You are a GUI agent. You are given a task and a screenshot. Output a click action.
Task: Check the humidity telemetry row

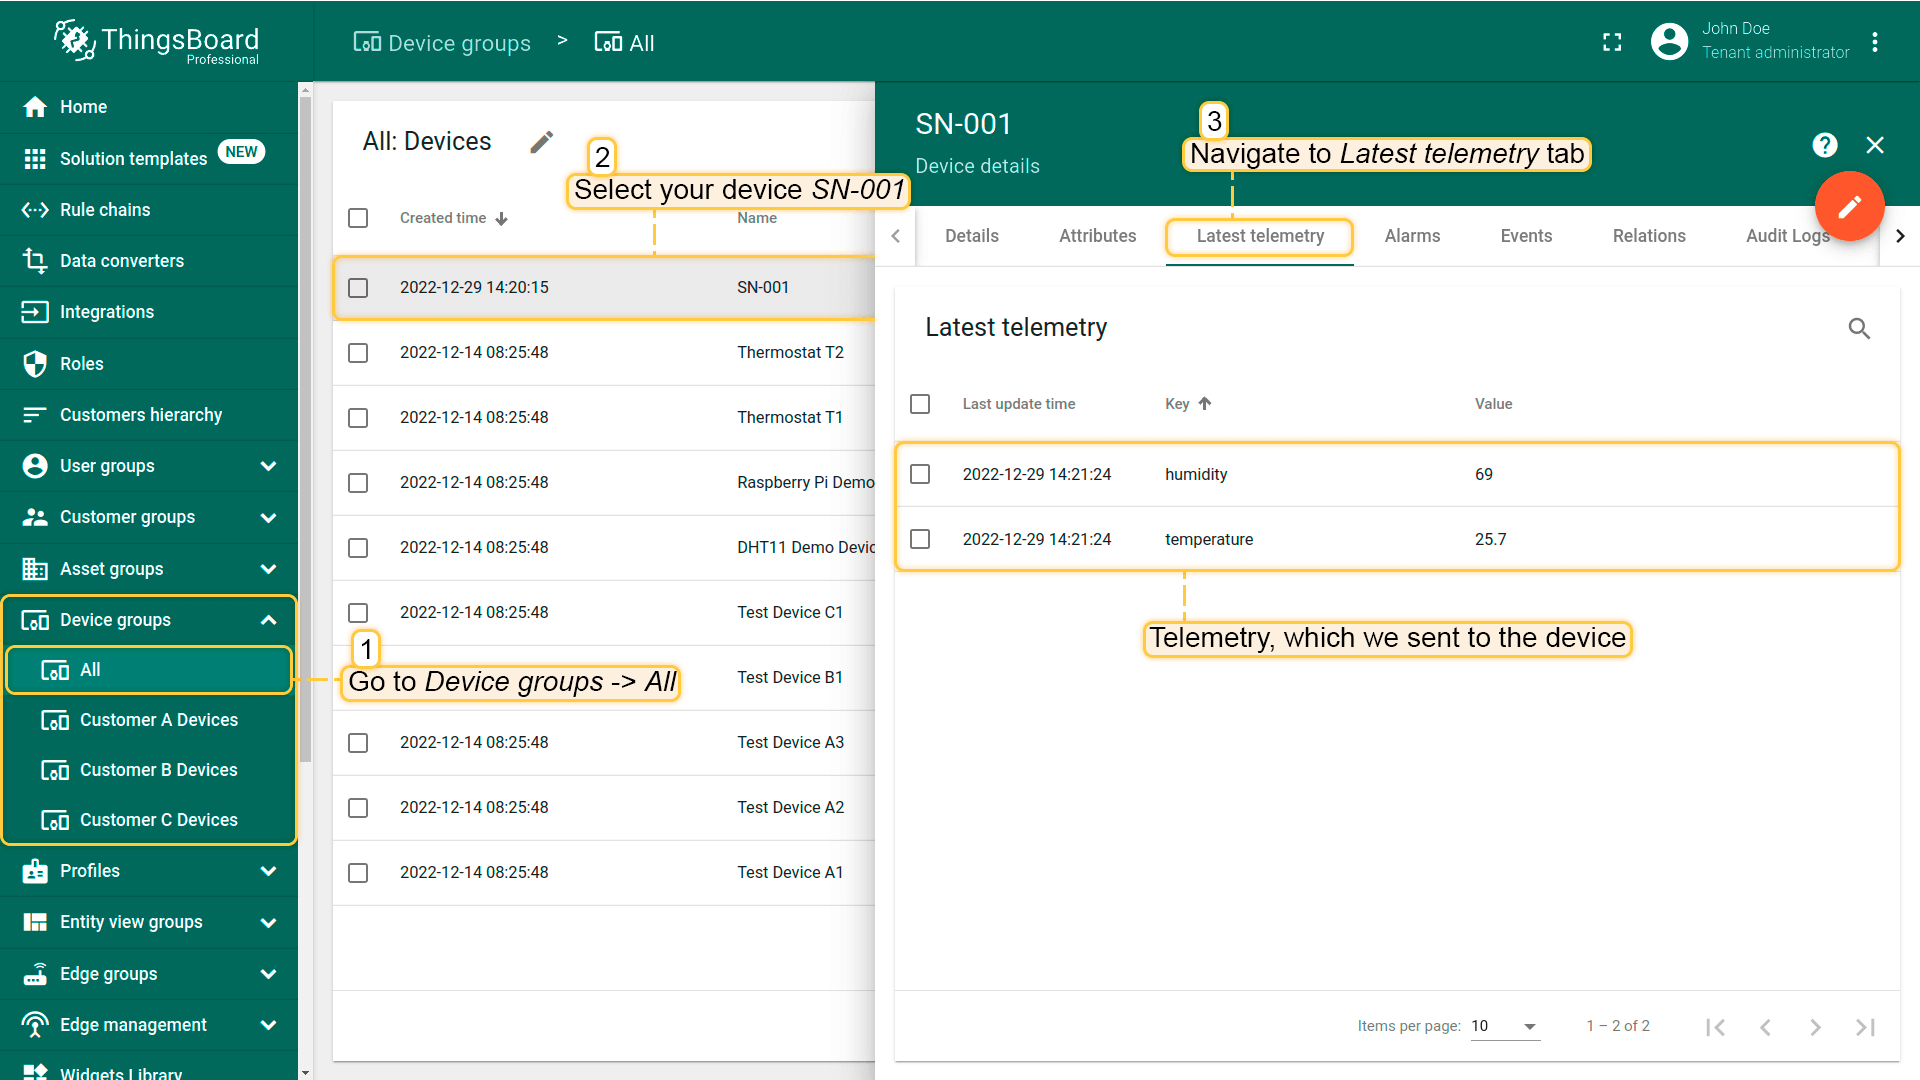pos(920,474)
